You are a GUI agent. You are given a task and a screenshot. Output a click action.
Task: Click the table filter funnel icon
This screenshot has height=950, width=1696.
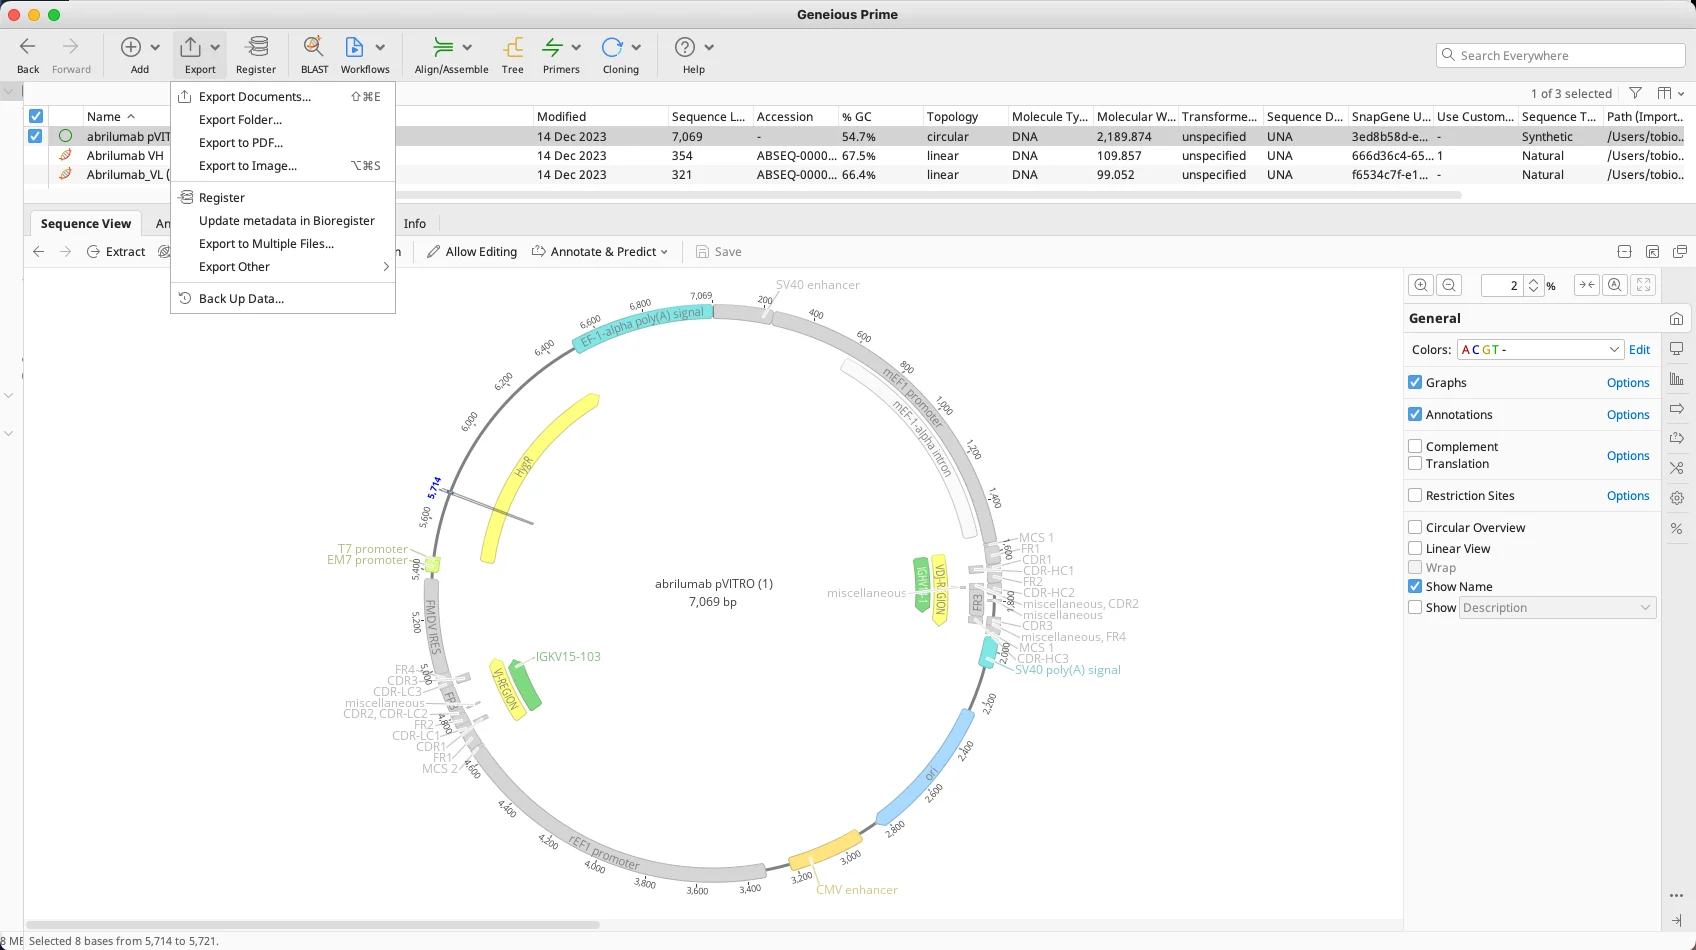tap(1635, 93)
